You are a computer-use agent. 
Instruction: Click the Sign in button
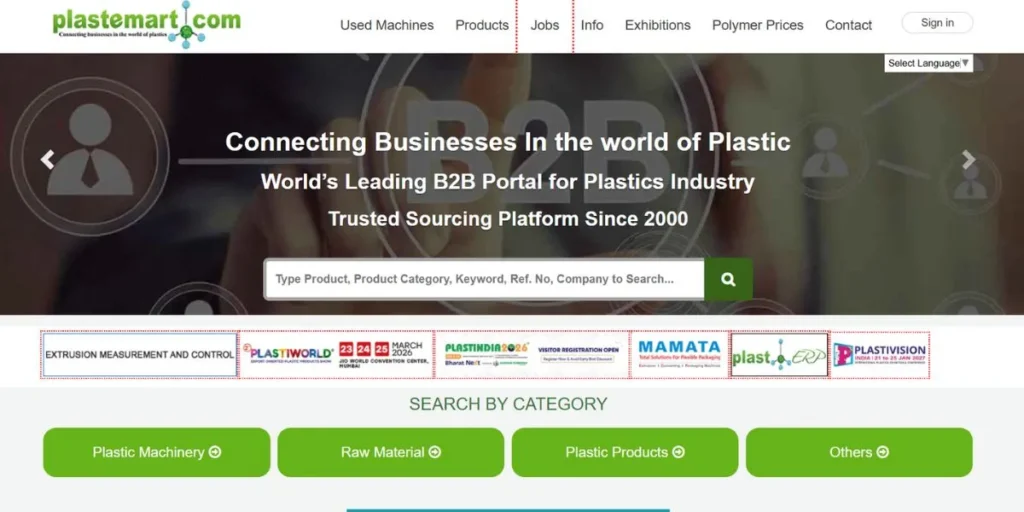[x=937, y=23]
